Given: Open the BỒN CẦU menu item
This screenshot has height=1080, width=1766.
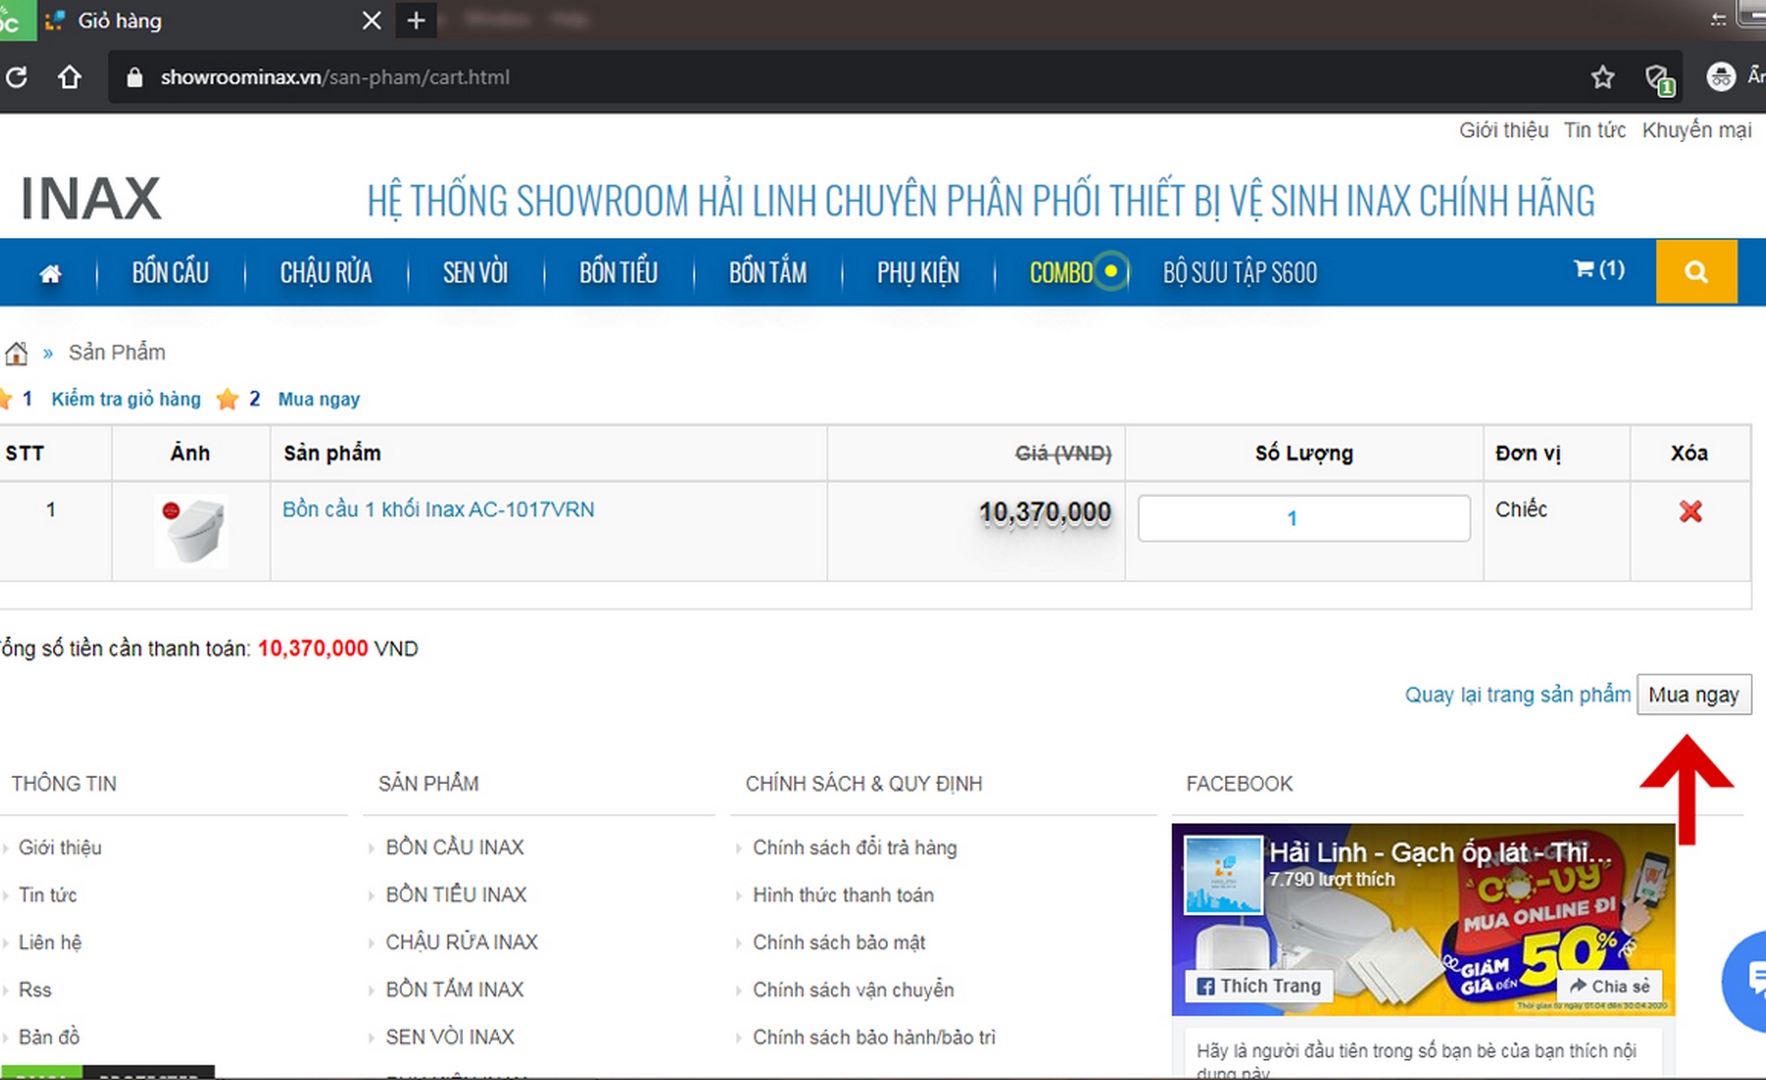Looking at the screenshot, I should (170, 273).
